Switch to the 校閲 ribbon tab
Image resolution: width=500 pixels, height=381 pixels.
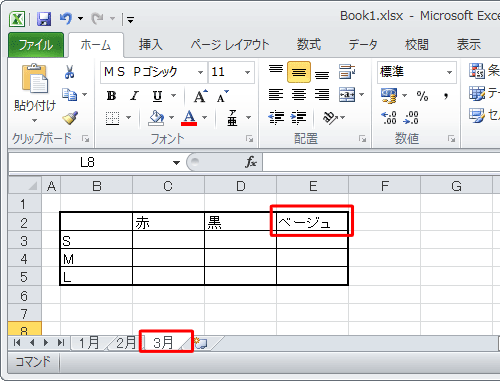point(417,45)
